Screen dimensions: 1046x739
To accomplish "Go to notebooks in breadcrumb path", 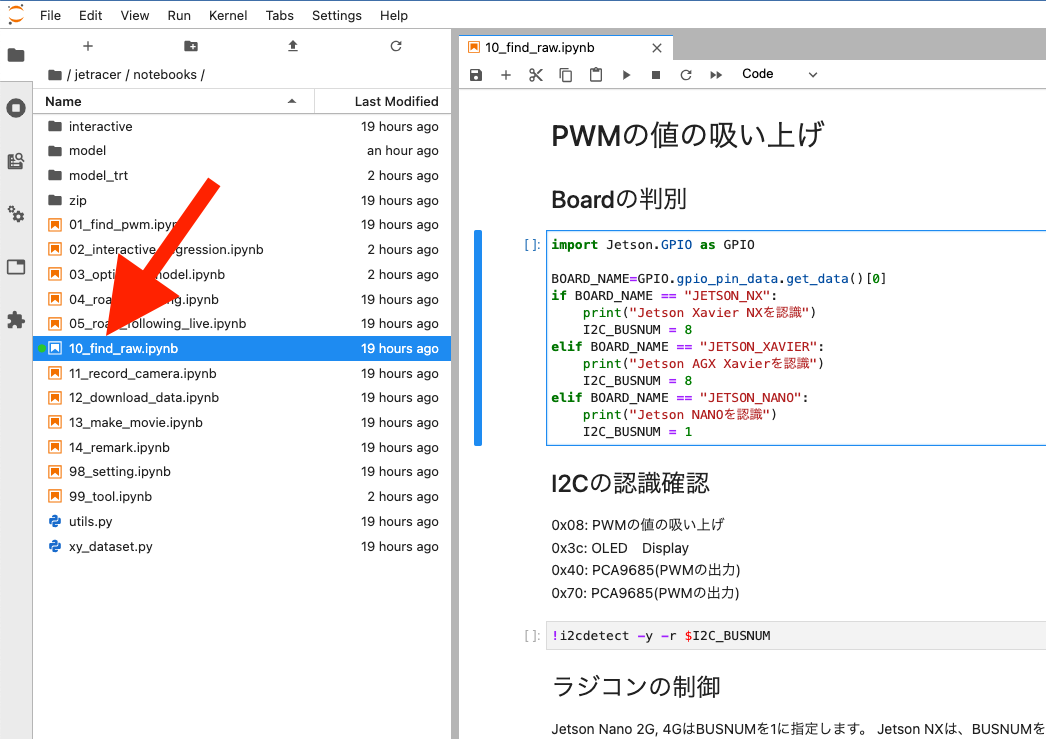I will (x=165, y=75).
